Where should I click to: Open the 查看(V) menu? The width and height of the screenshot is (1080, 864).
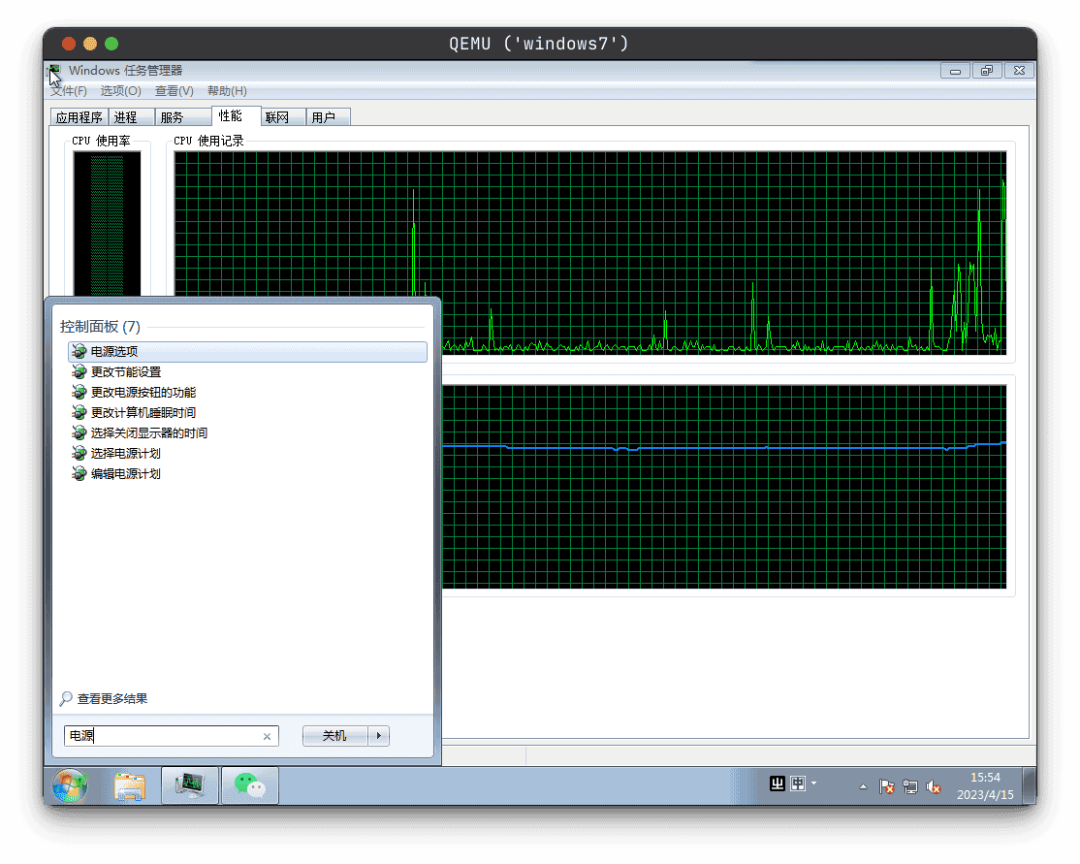174,91
